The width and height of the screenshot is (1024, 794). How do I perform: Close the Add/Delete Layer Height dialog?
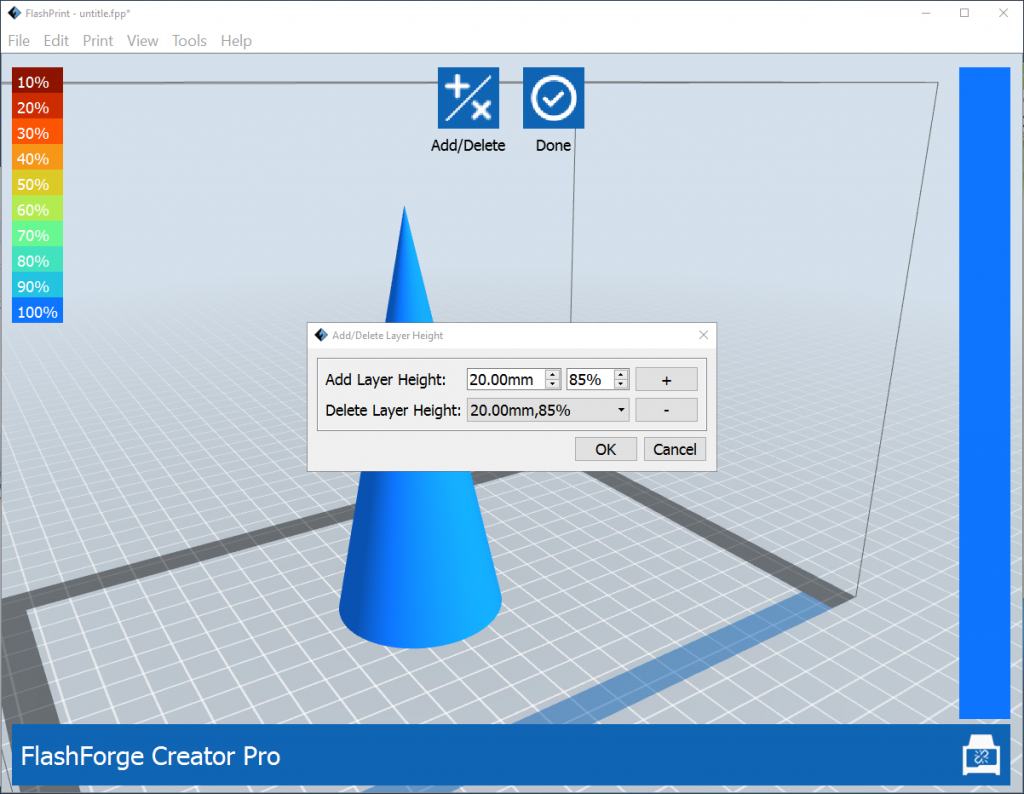pyautogui.click(x=703, y=335)
